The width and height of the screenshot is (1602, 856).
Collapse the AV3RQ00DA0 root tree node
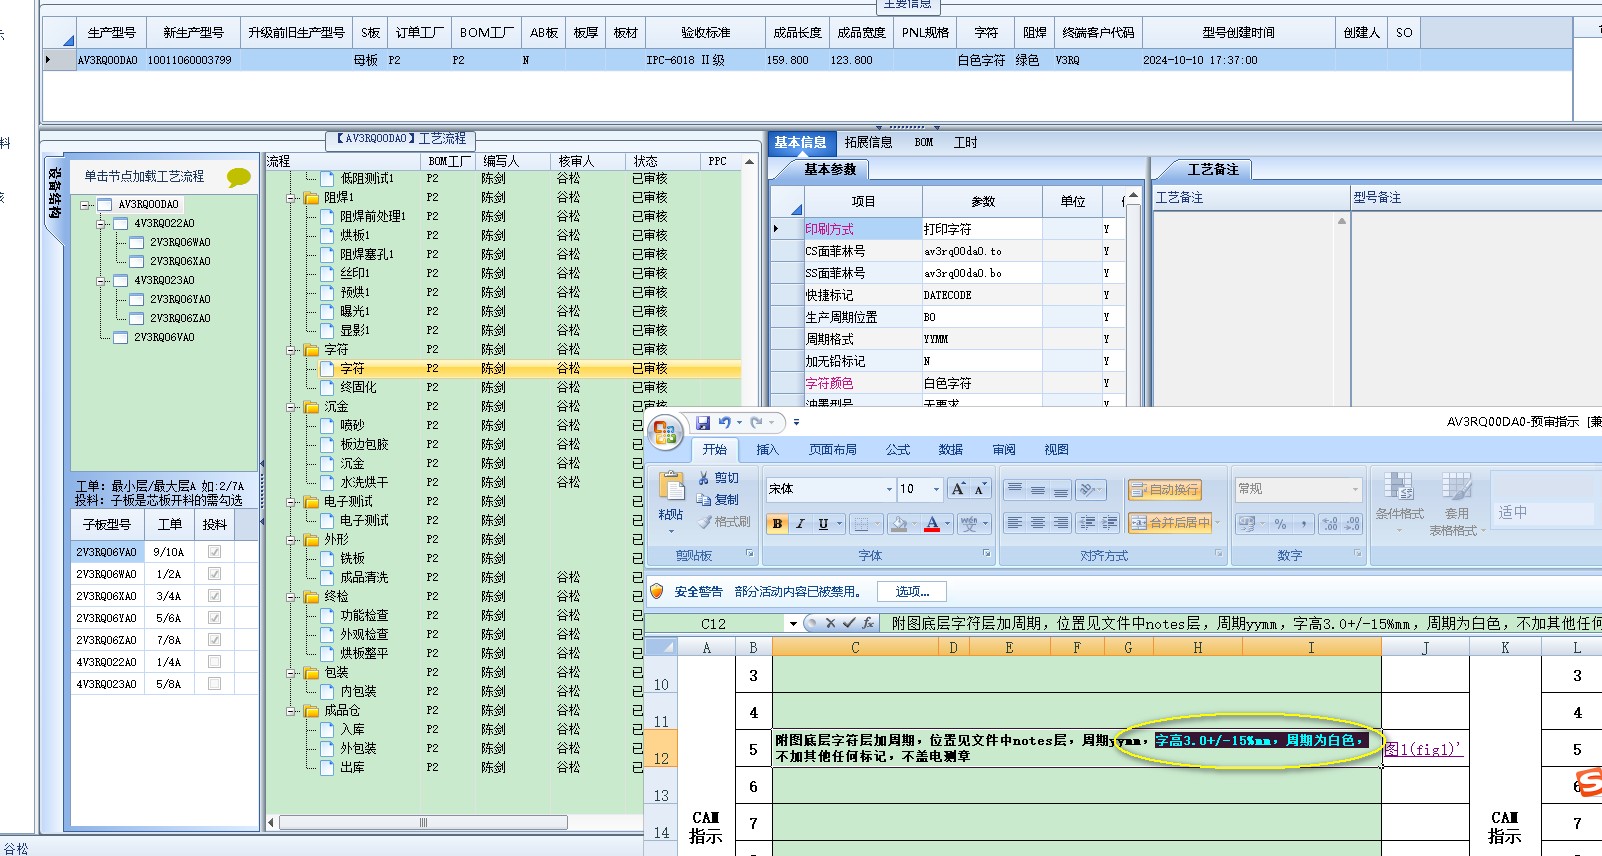click(x=85, y=205)
